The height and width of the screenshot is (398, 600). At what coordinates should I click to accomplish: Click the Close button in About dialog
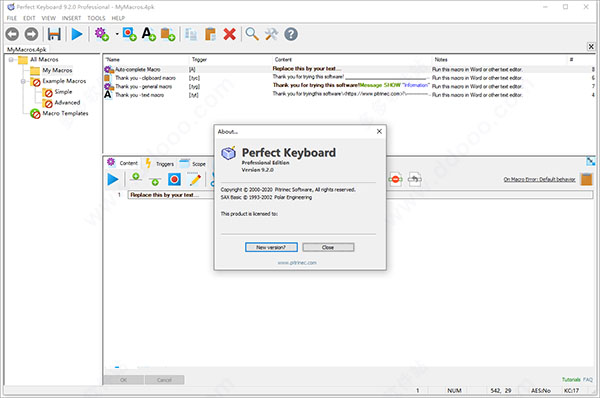point(328,247)
